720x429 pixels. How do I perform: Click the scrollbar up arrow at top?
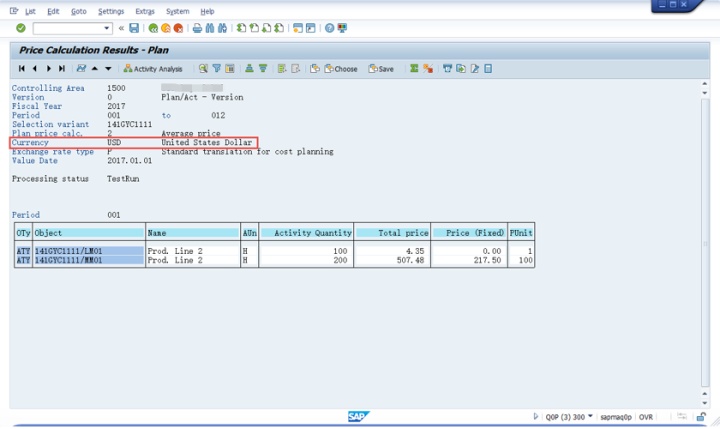705,84
